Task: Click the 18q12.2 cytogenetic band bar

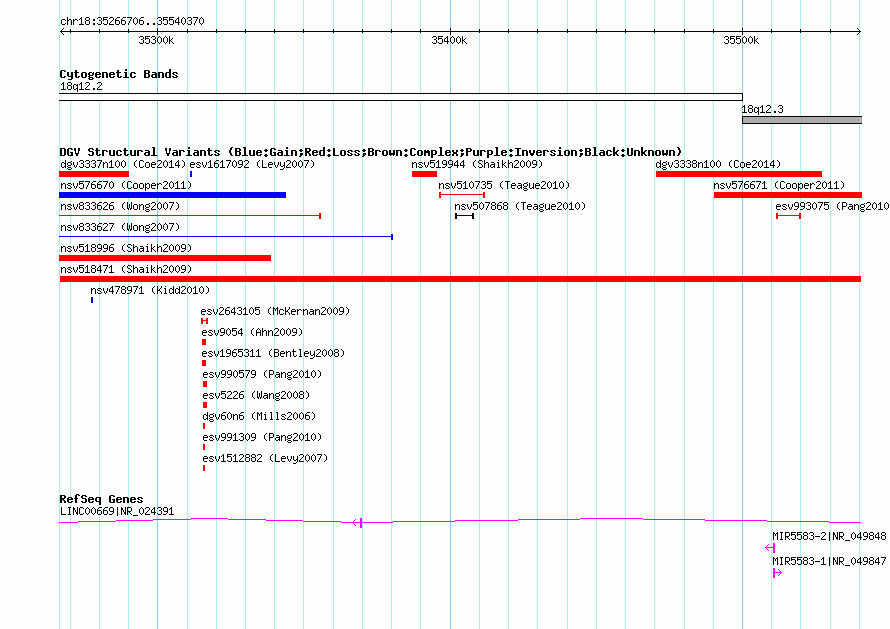Action: pos(401,97)
